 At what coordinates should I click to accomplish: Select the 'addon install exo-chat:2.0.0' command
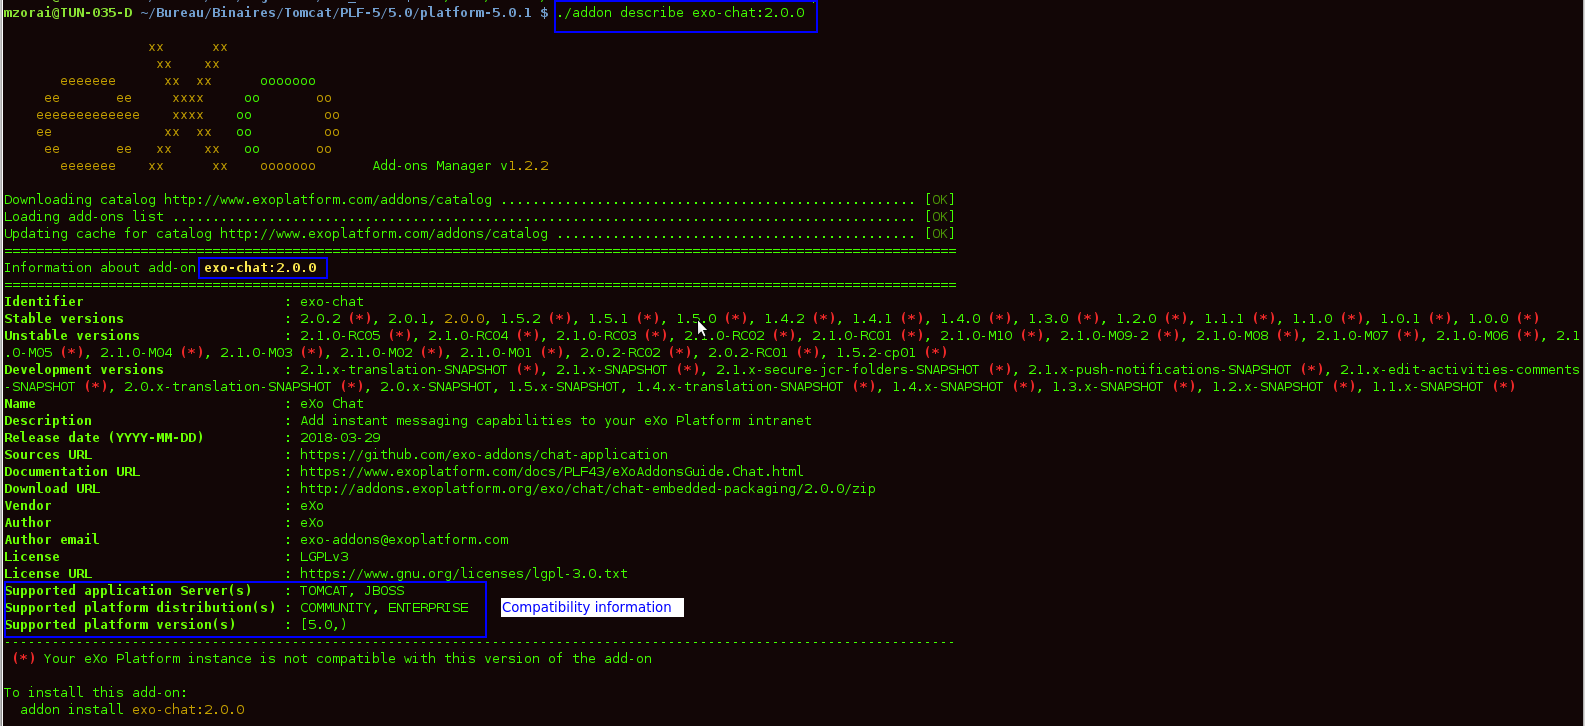[x=132, y=709]
